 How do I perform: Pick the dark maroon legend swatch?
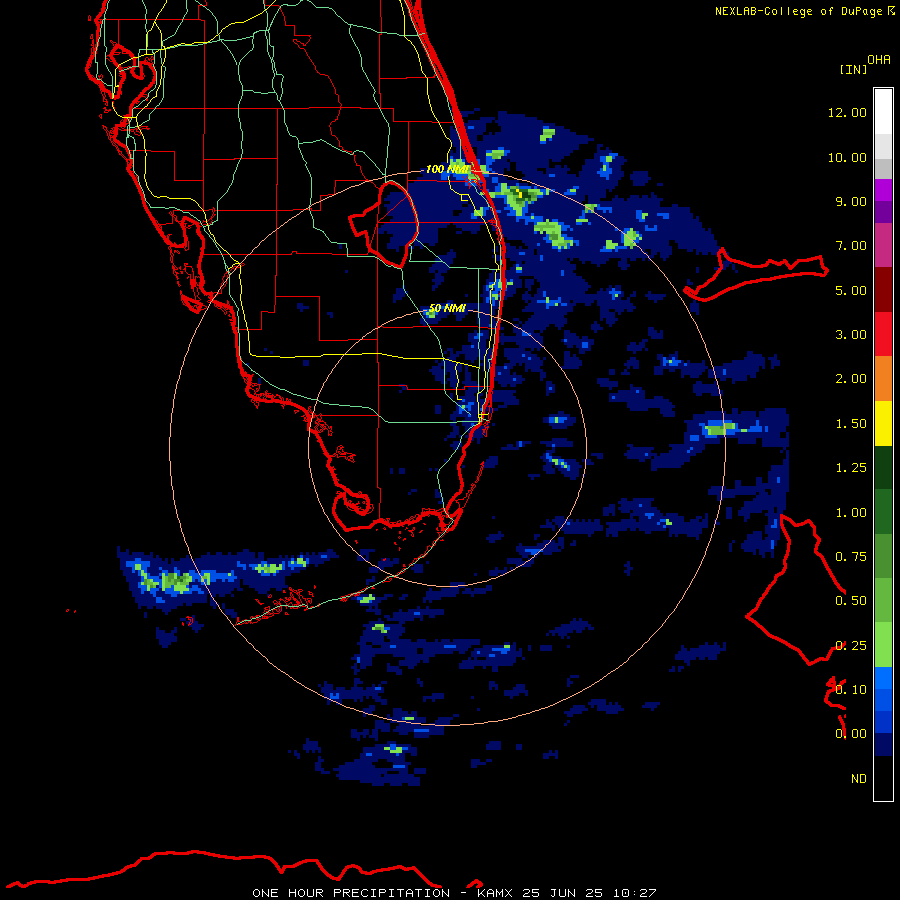click(883, 290)
